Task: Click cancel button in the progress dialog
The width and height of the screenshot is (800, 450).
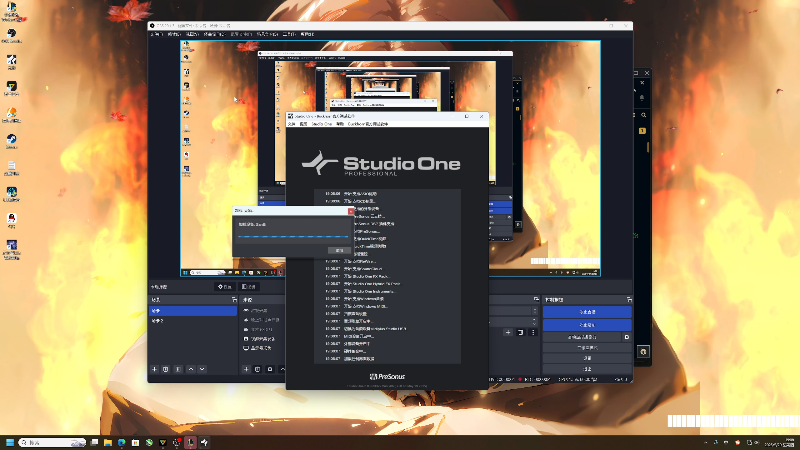Action: coord(340,249)
